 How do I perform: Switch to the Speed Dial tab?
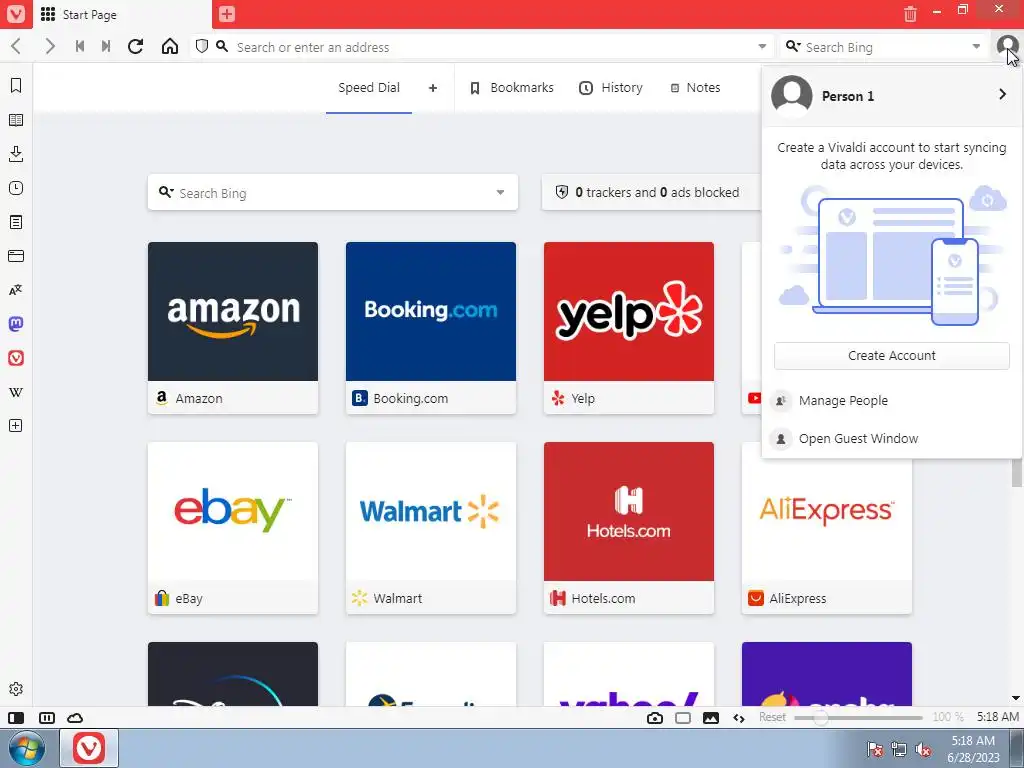369,88
